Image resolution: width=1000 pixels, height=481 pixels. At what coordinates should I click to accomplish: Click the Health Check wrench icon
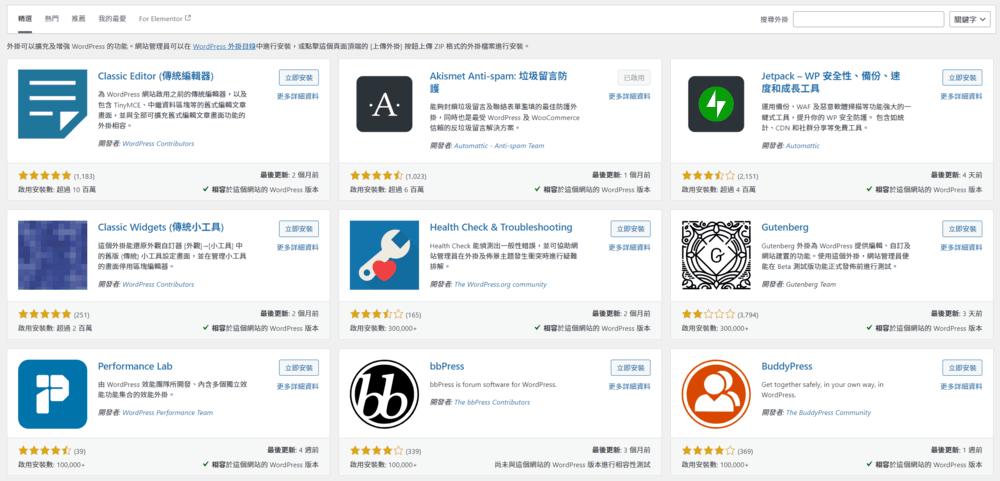[x=384, y=255]
